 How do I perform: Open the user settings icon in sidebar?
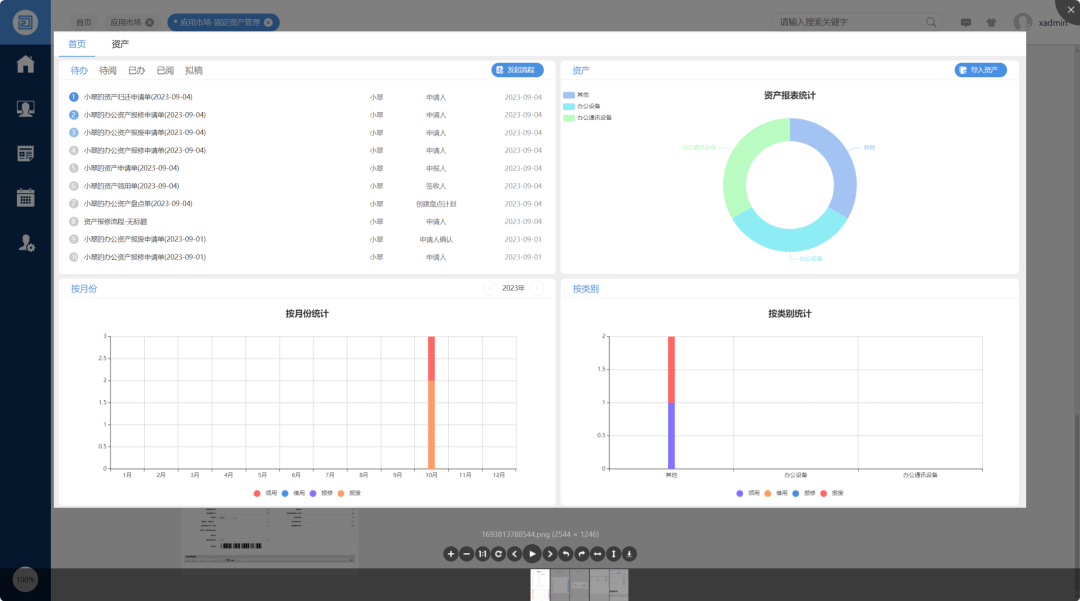pos(25,242)
